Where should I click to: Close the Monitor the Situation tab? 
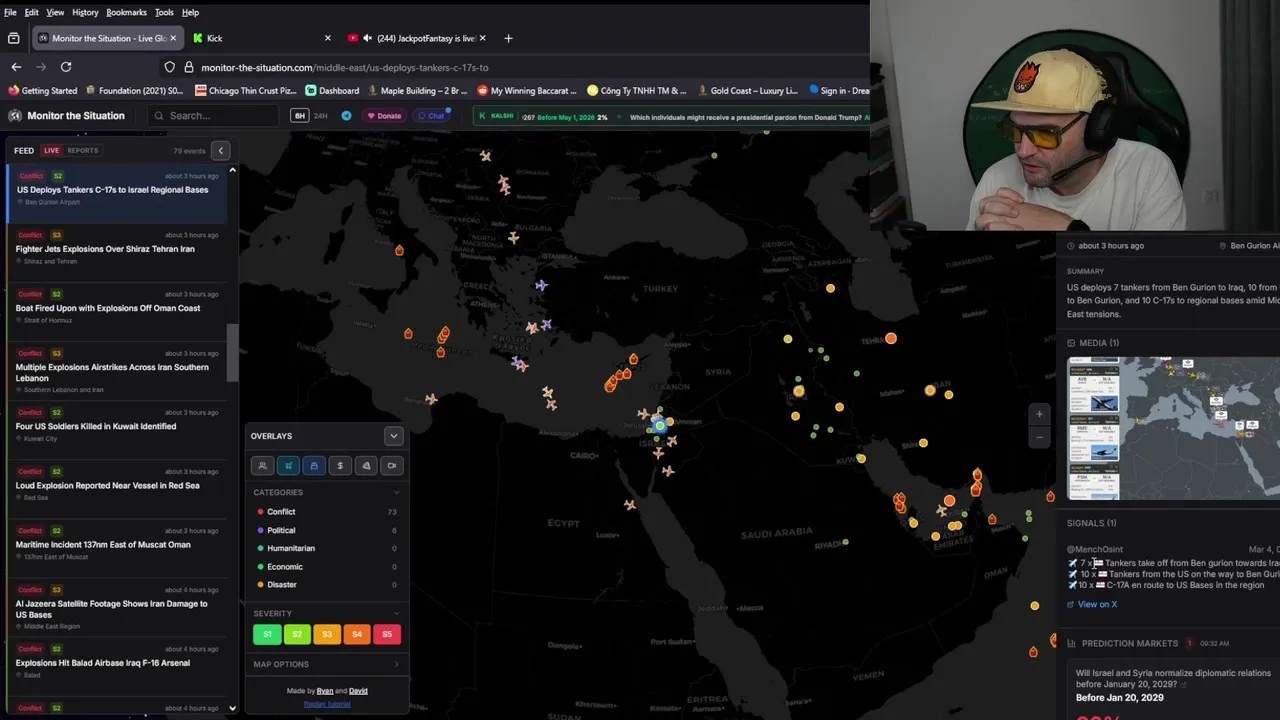click(x=173, y=38)
